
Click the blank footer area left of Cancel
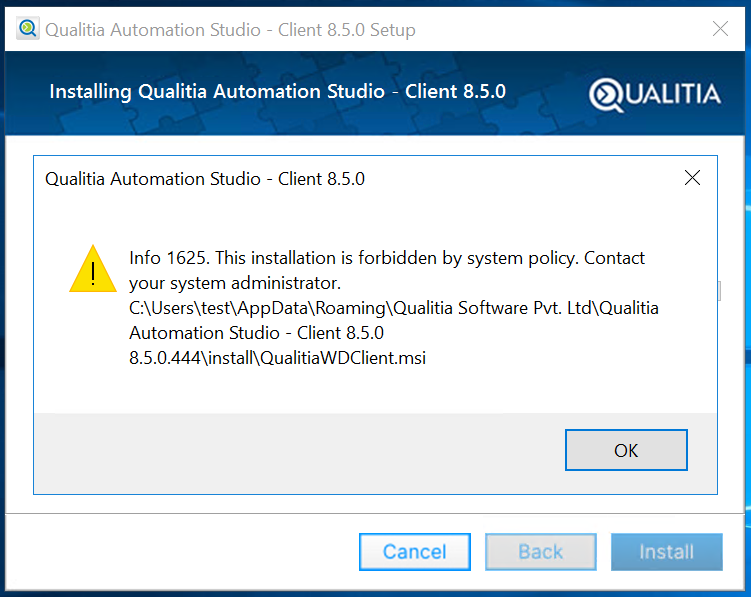180,552
